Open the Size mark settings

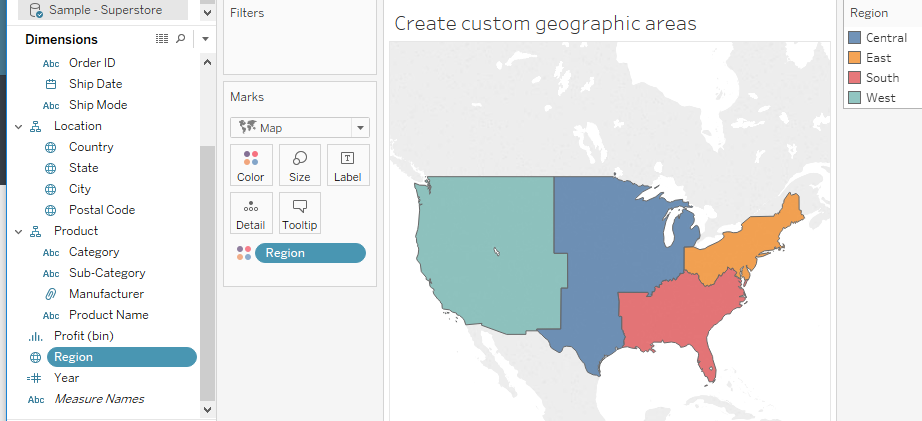(300, 165)
